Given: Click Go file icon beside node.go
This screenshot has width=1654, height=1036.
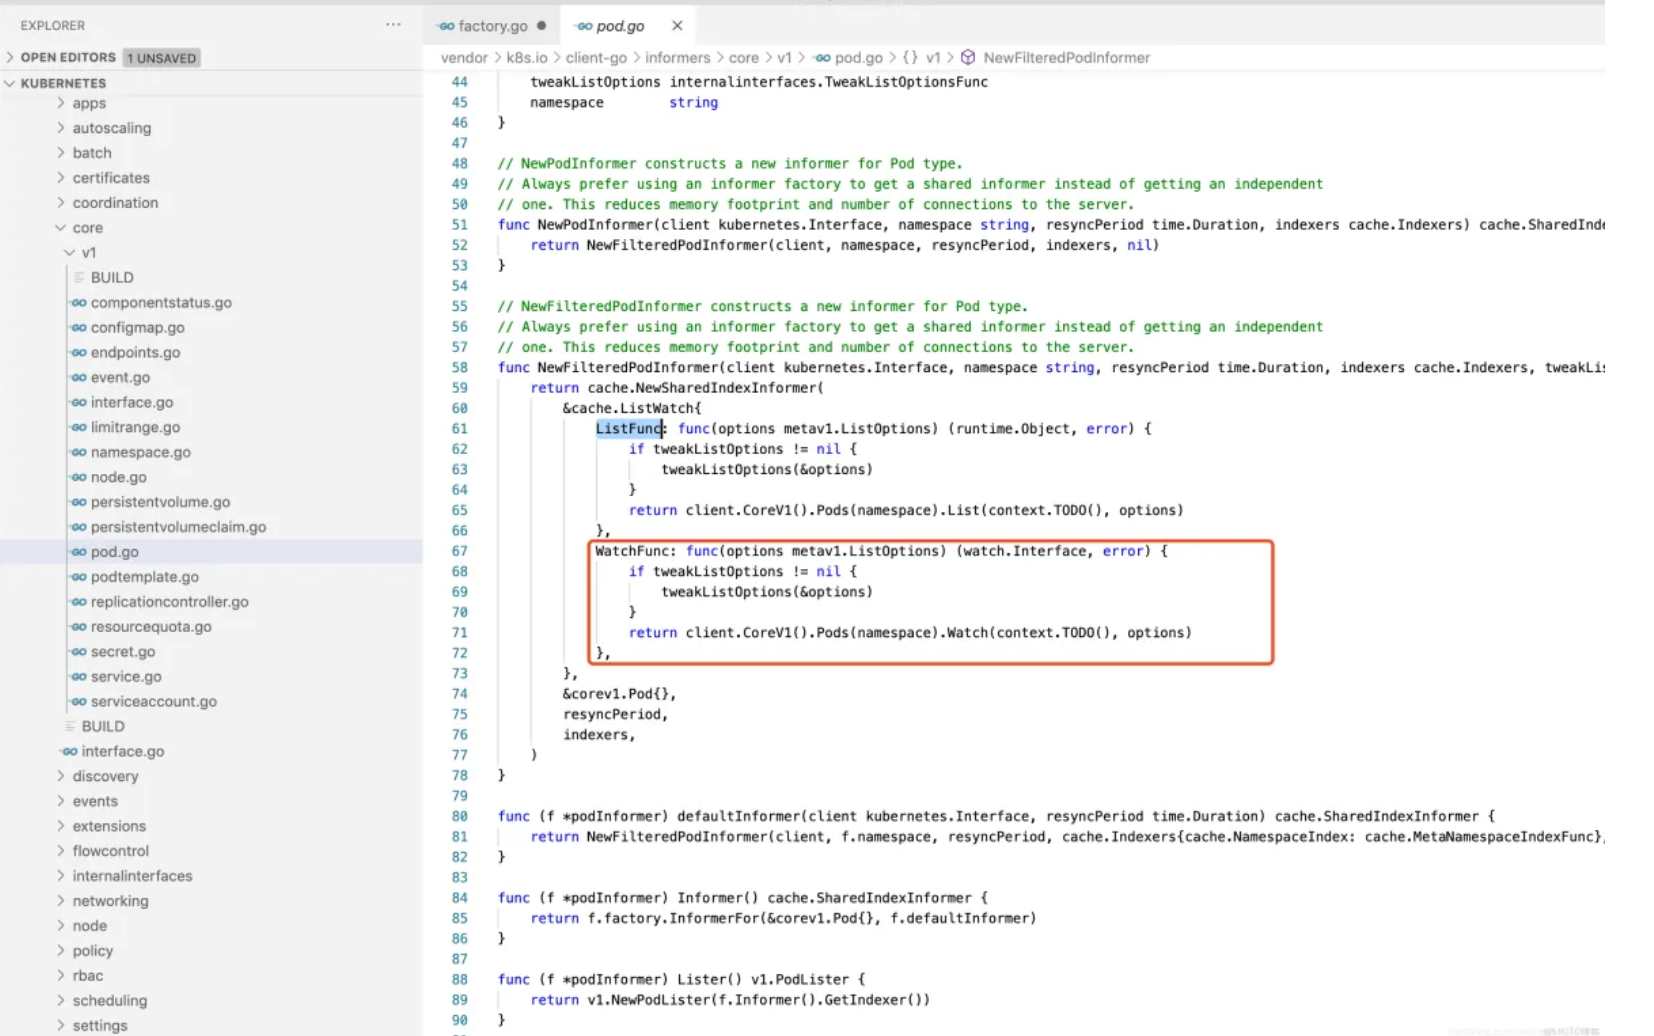Looking at the screenshot, I should tap(79, 478).
